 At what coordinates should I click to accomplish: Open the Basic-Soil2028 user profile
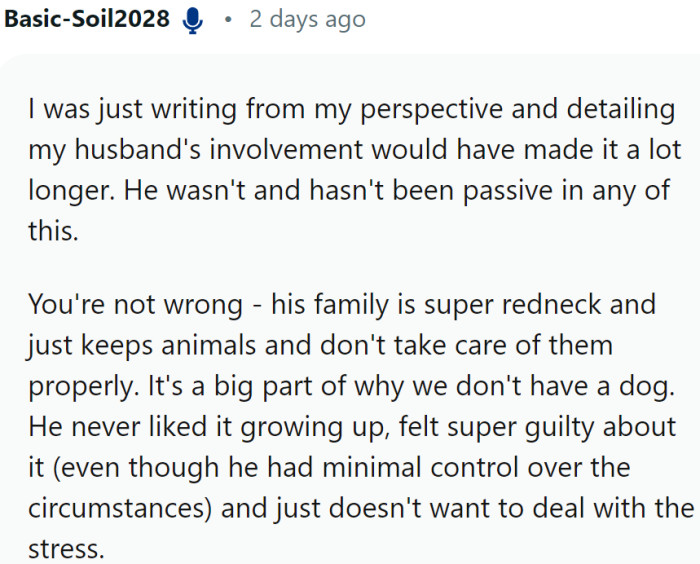(x=87, y=19)
